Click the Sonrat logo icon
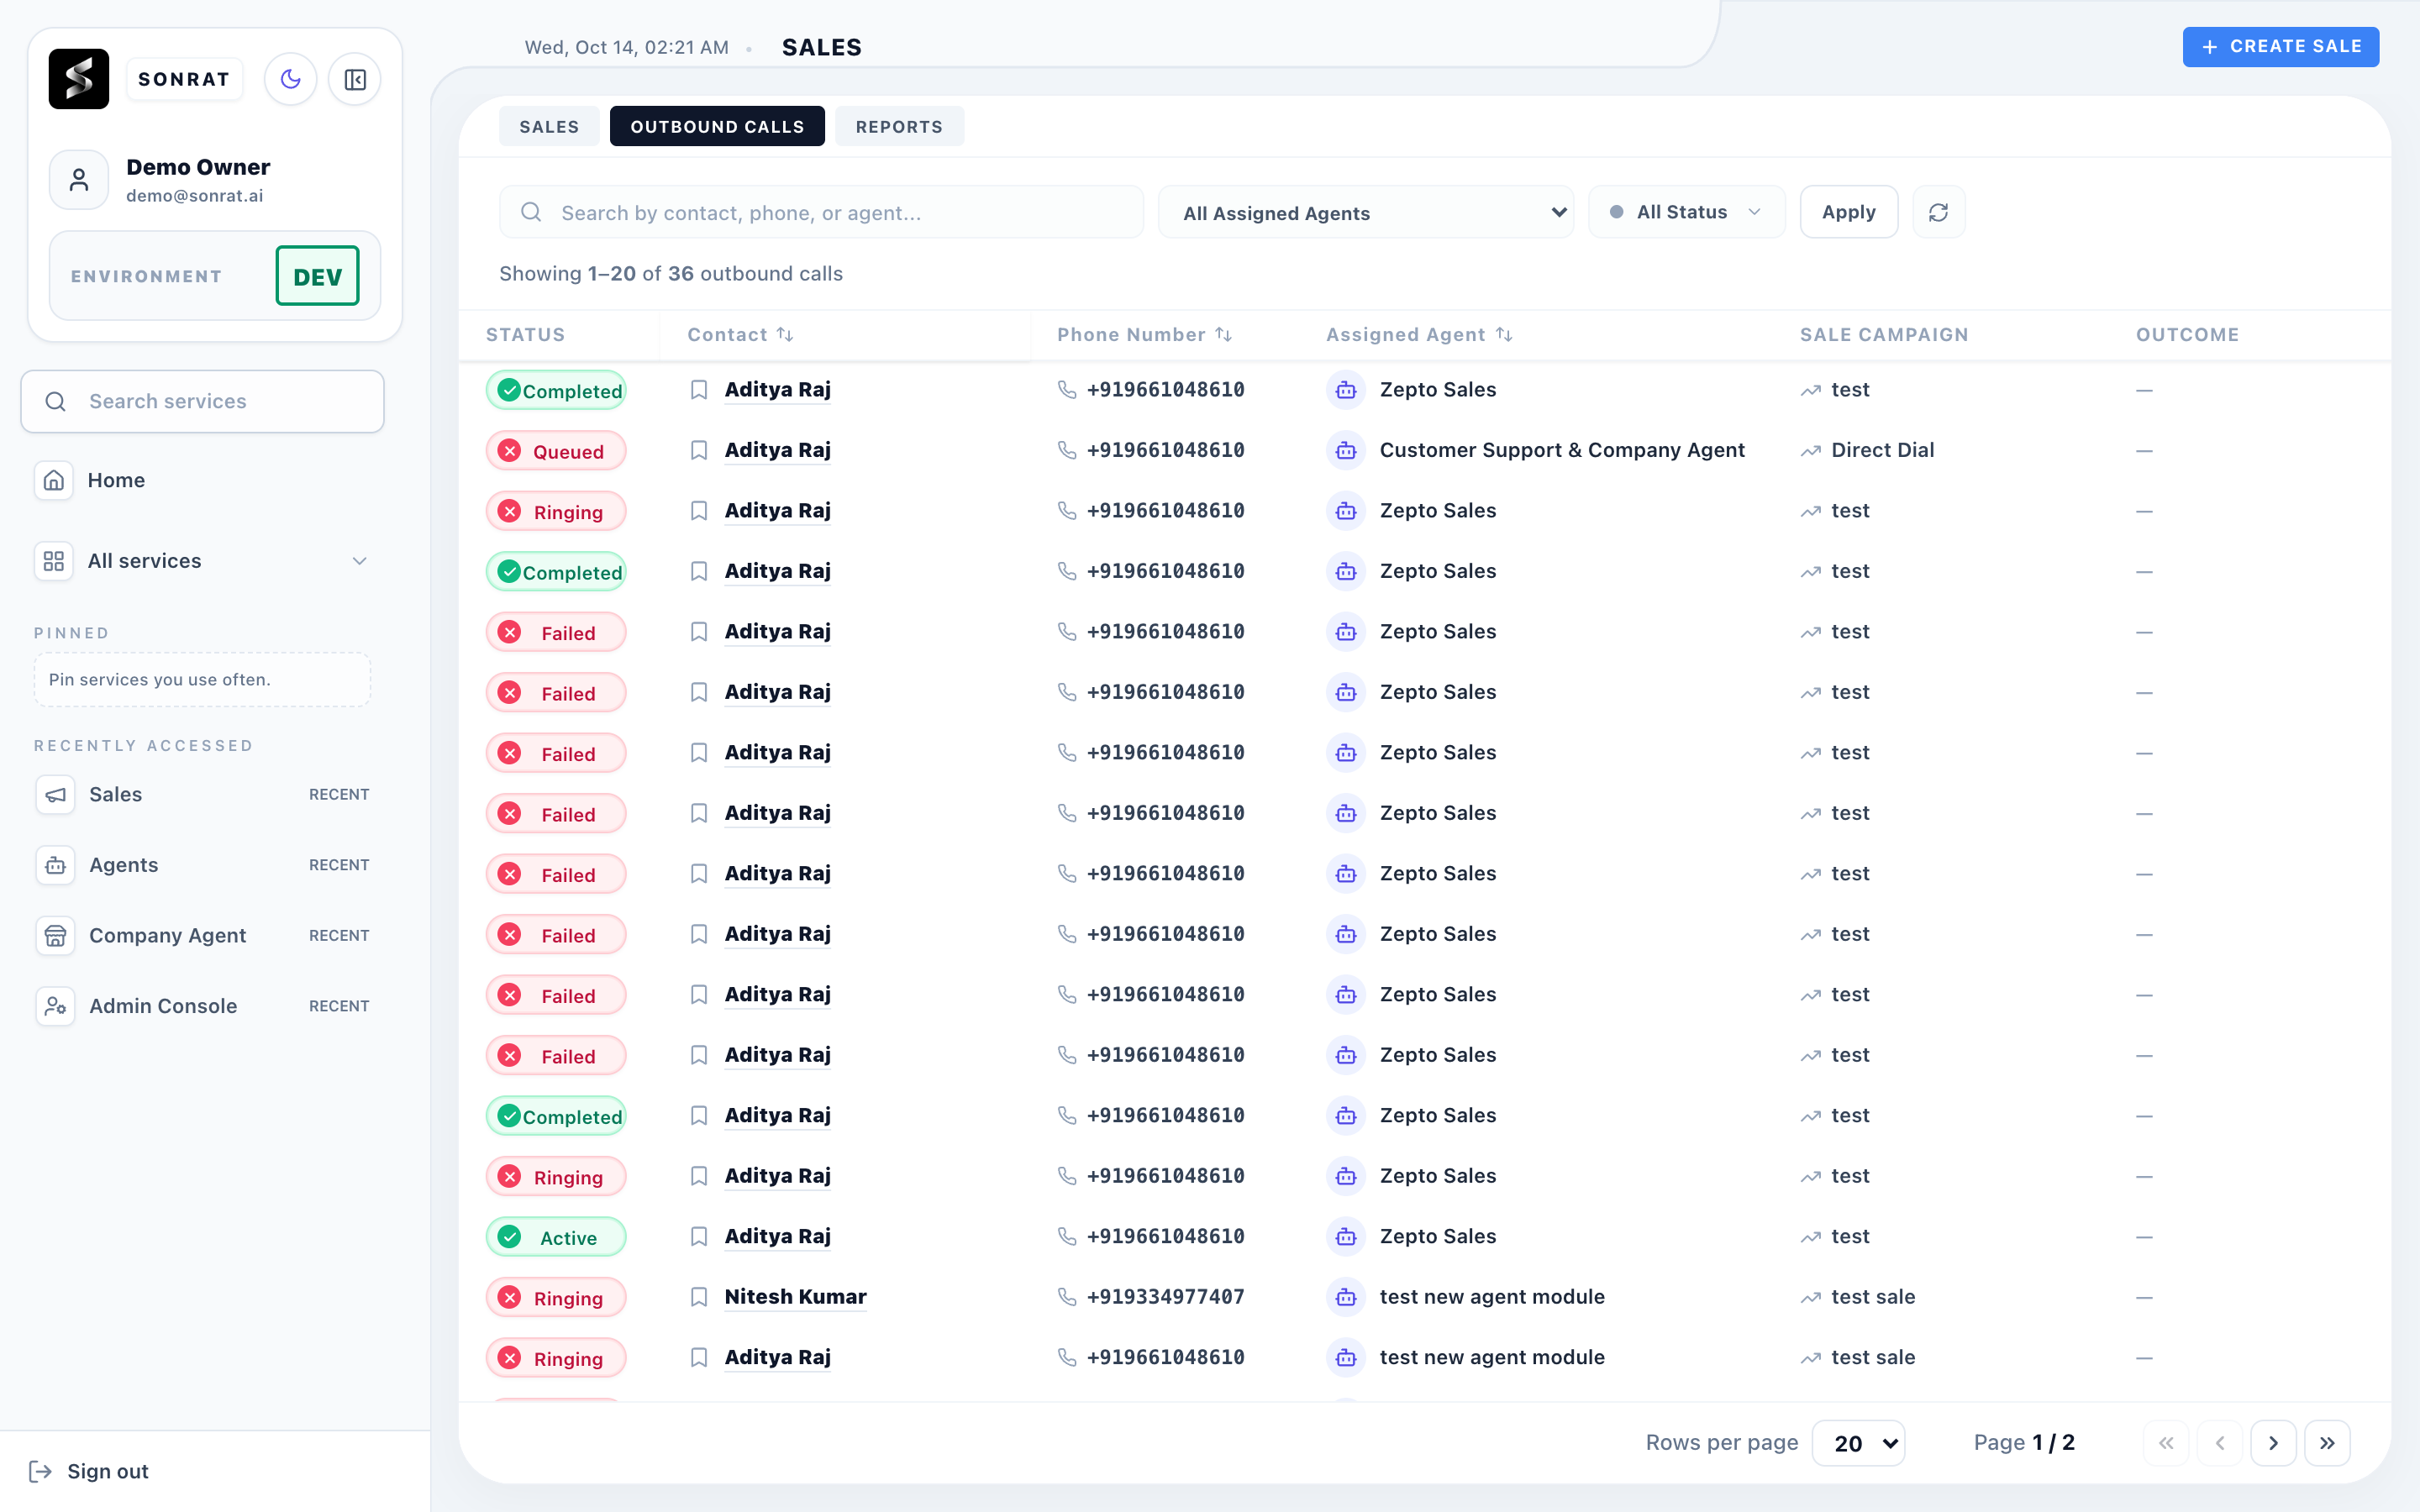This screenshot has height=1512, width=2420. point(79,79)
